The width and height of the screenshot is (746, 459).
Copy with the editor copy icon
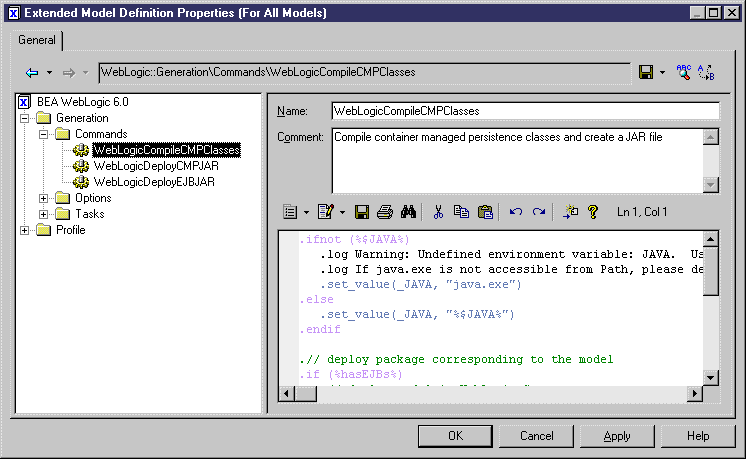[x=461, y=212]
